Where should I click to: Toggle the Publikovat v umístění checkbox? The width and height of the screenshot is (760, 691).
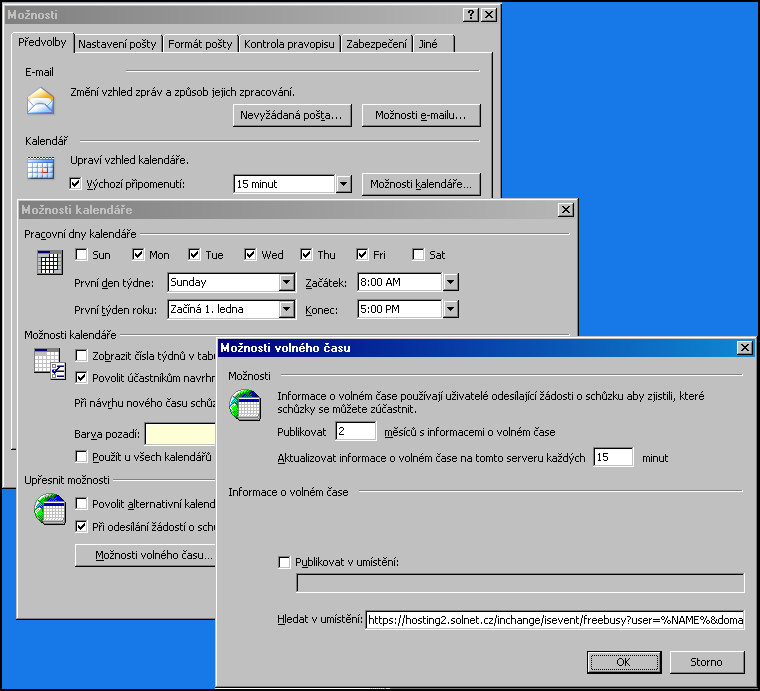click(x=284, y=562)
